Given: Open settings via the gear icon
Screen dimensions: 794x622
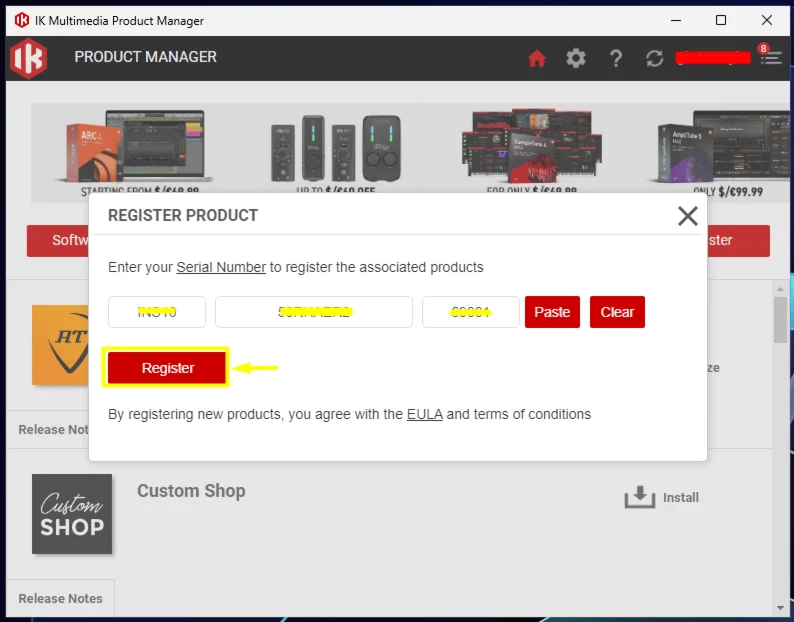Looking at the screenshot, I should pyautogui.click(x=576, y=58).
